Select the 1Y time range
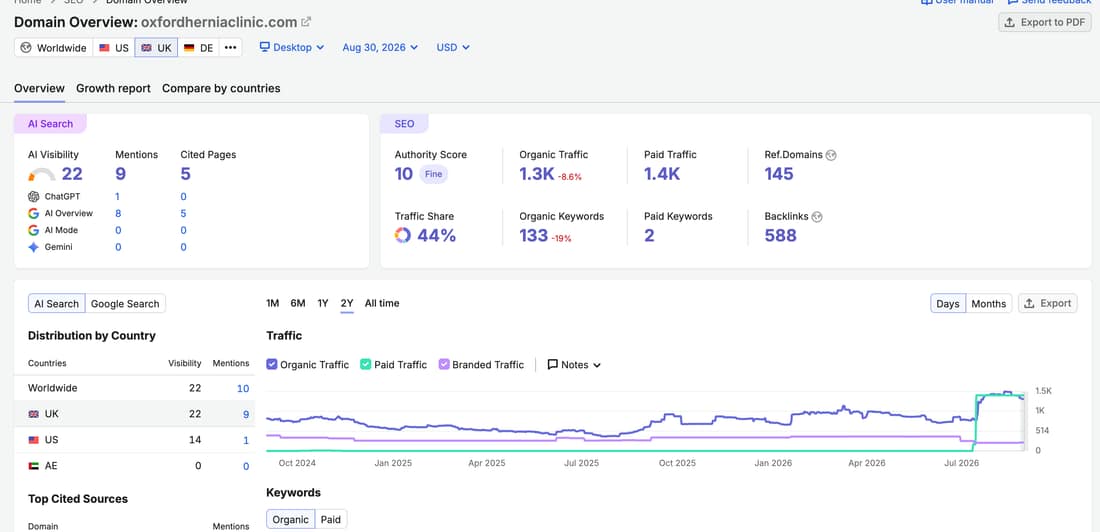 coord(323,303)
